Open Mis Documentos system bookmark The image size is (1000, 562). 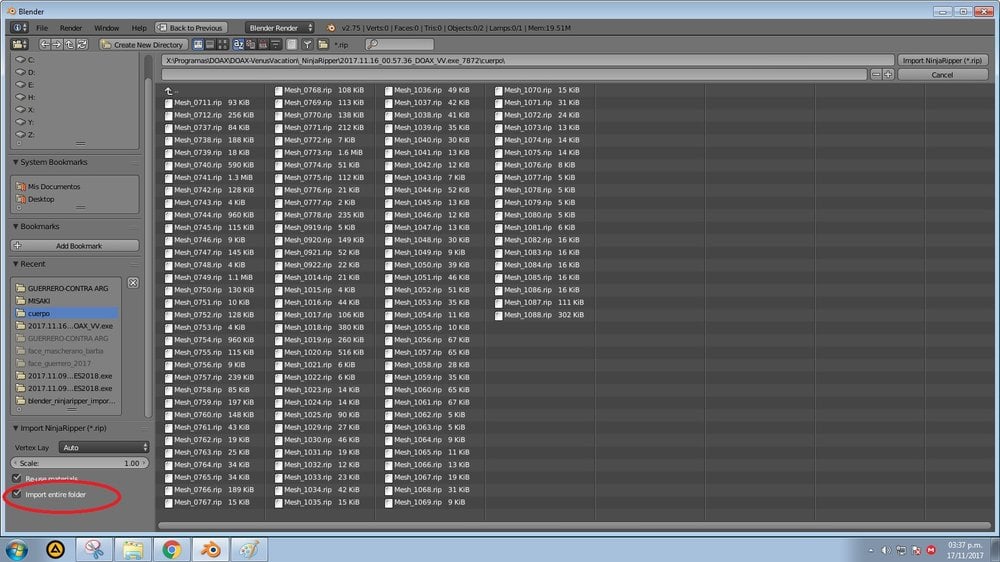tap(48, 187)
